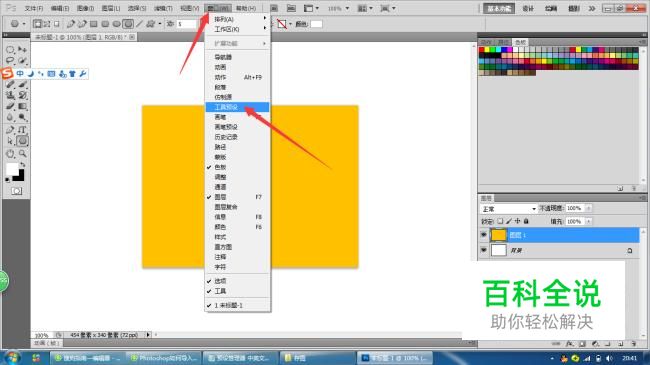Screen dimensions: 650x365
Task: Uncheck 工具 in the Window menu
Action: click(238, 291)
